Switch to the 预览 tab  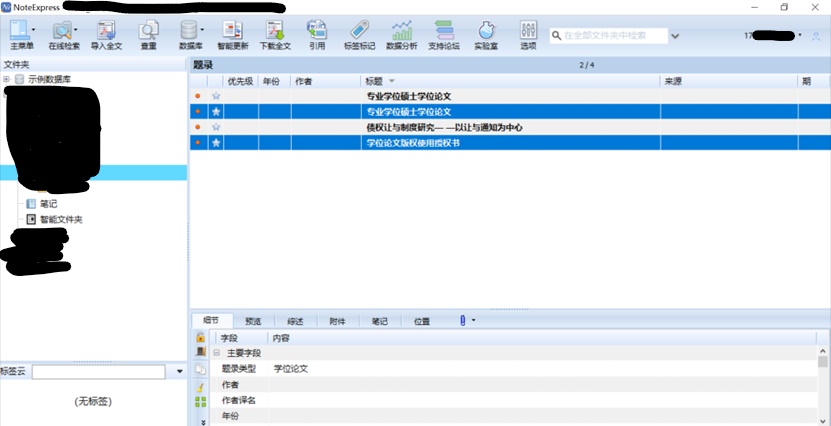(252, 321)
